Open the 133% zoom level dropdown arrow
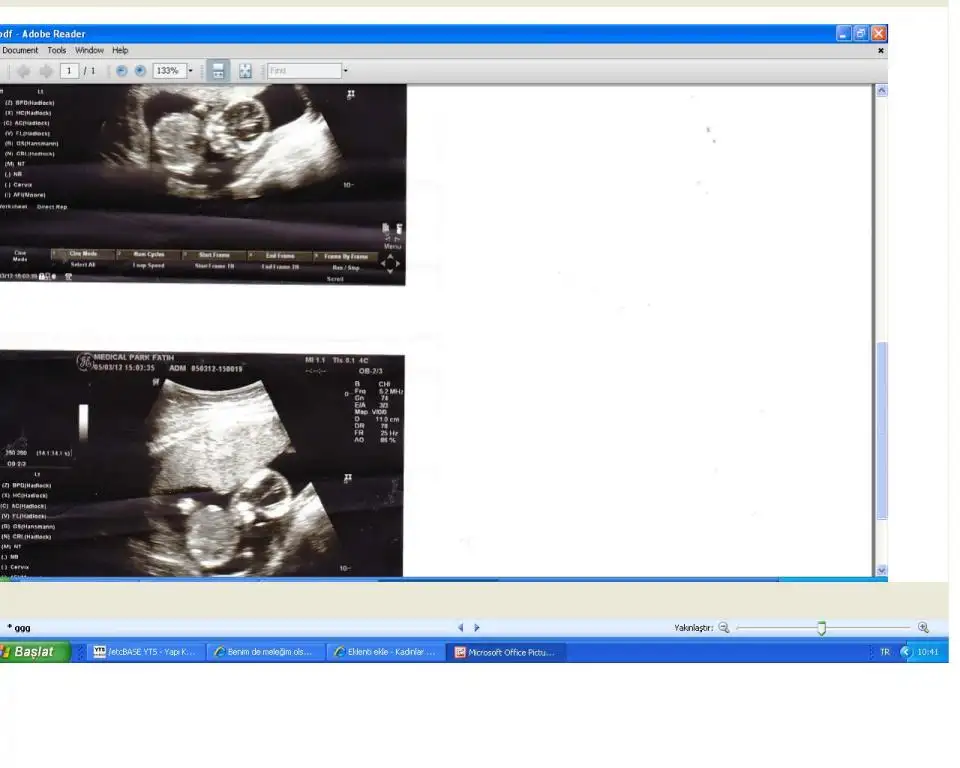The image size is (960, 768). click(x=190, y=71)
